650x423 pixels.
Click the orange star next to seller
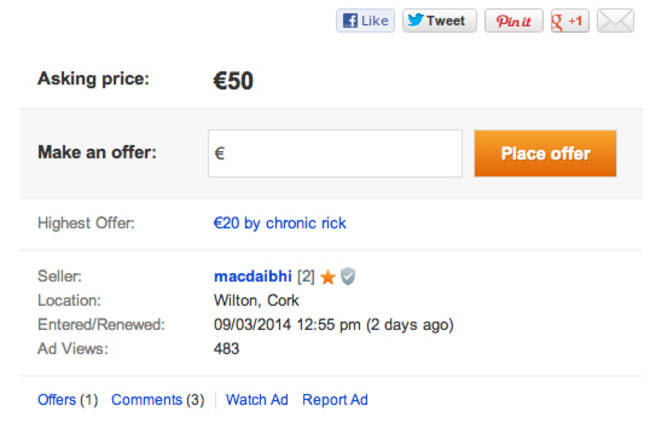coord(328,277)
